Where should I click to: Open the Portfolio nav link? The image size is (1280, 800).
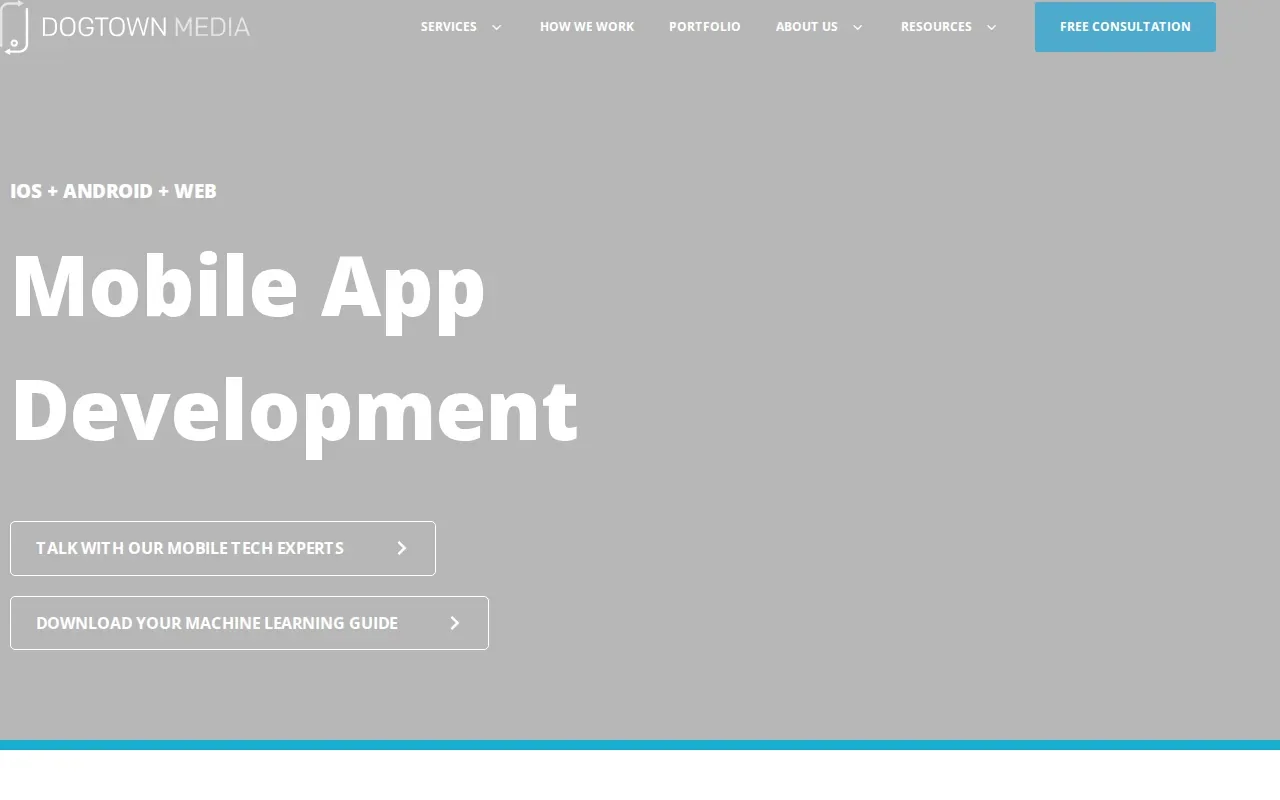coord(705,27)
